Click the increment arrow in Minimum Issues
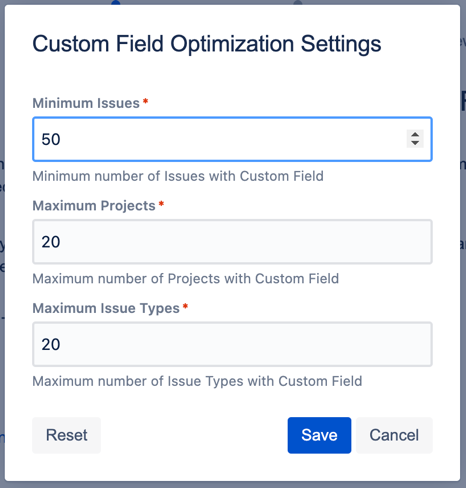Screen dimensions: 466x488 (x=415, y=135)
